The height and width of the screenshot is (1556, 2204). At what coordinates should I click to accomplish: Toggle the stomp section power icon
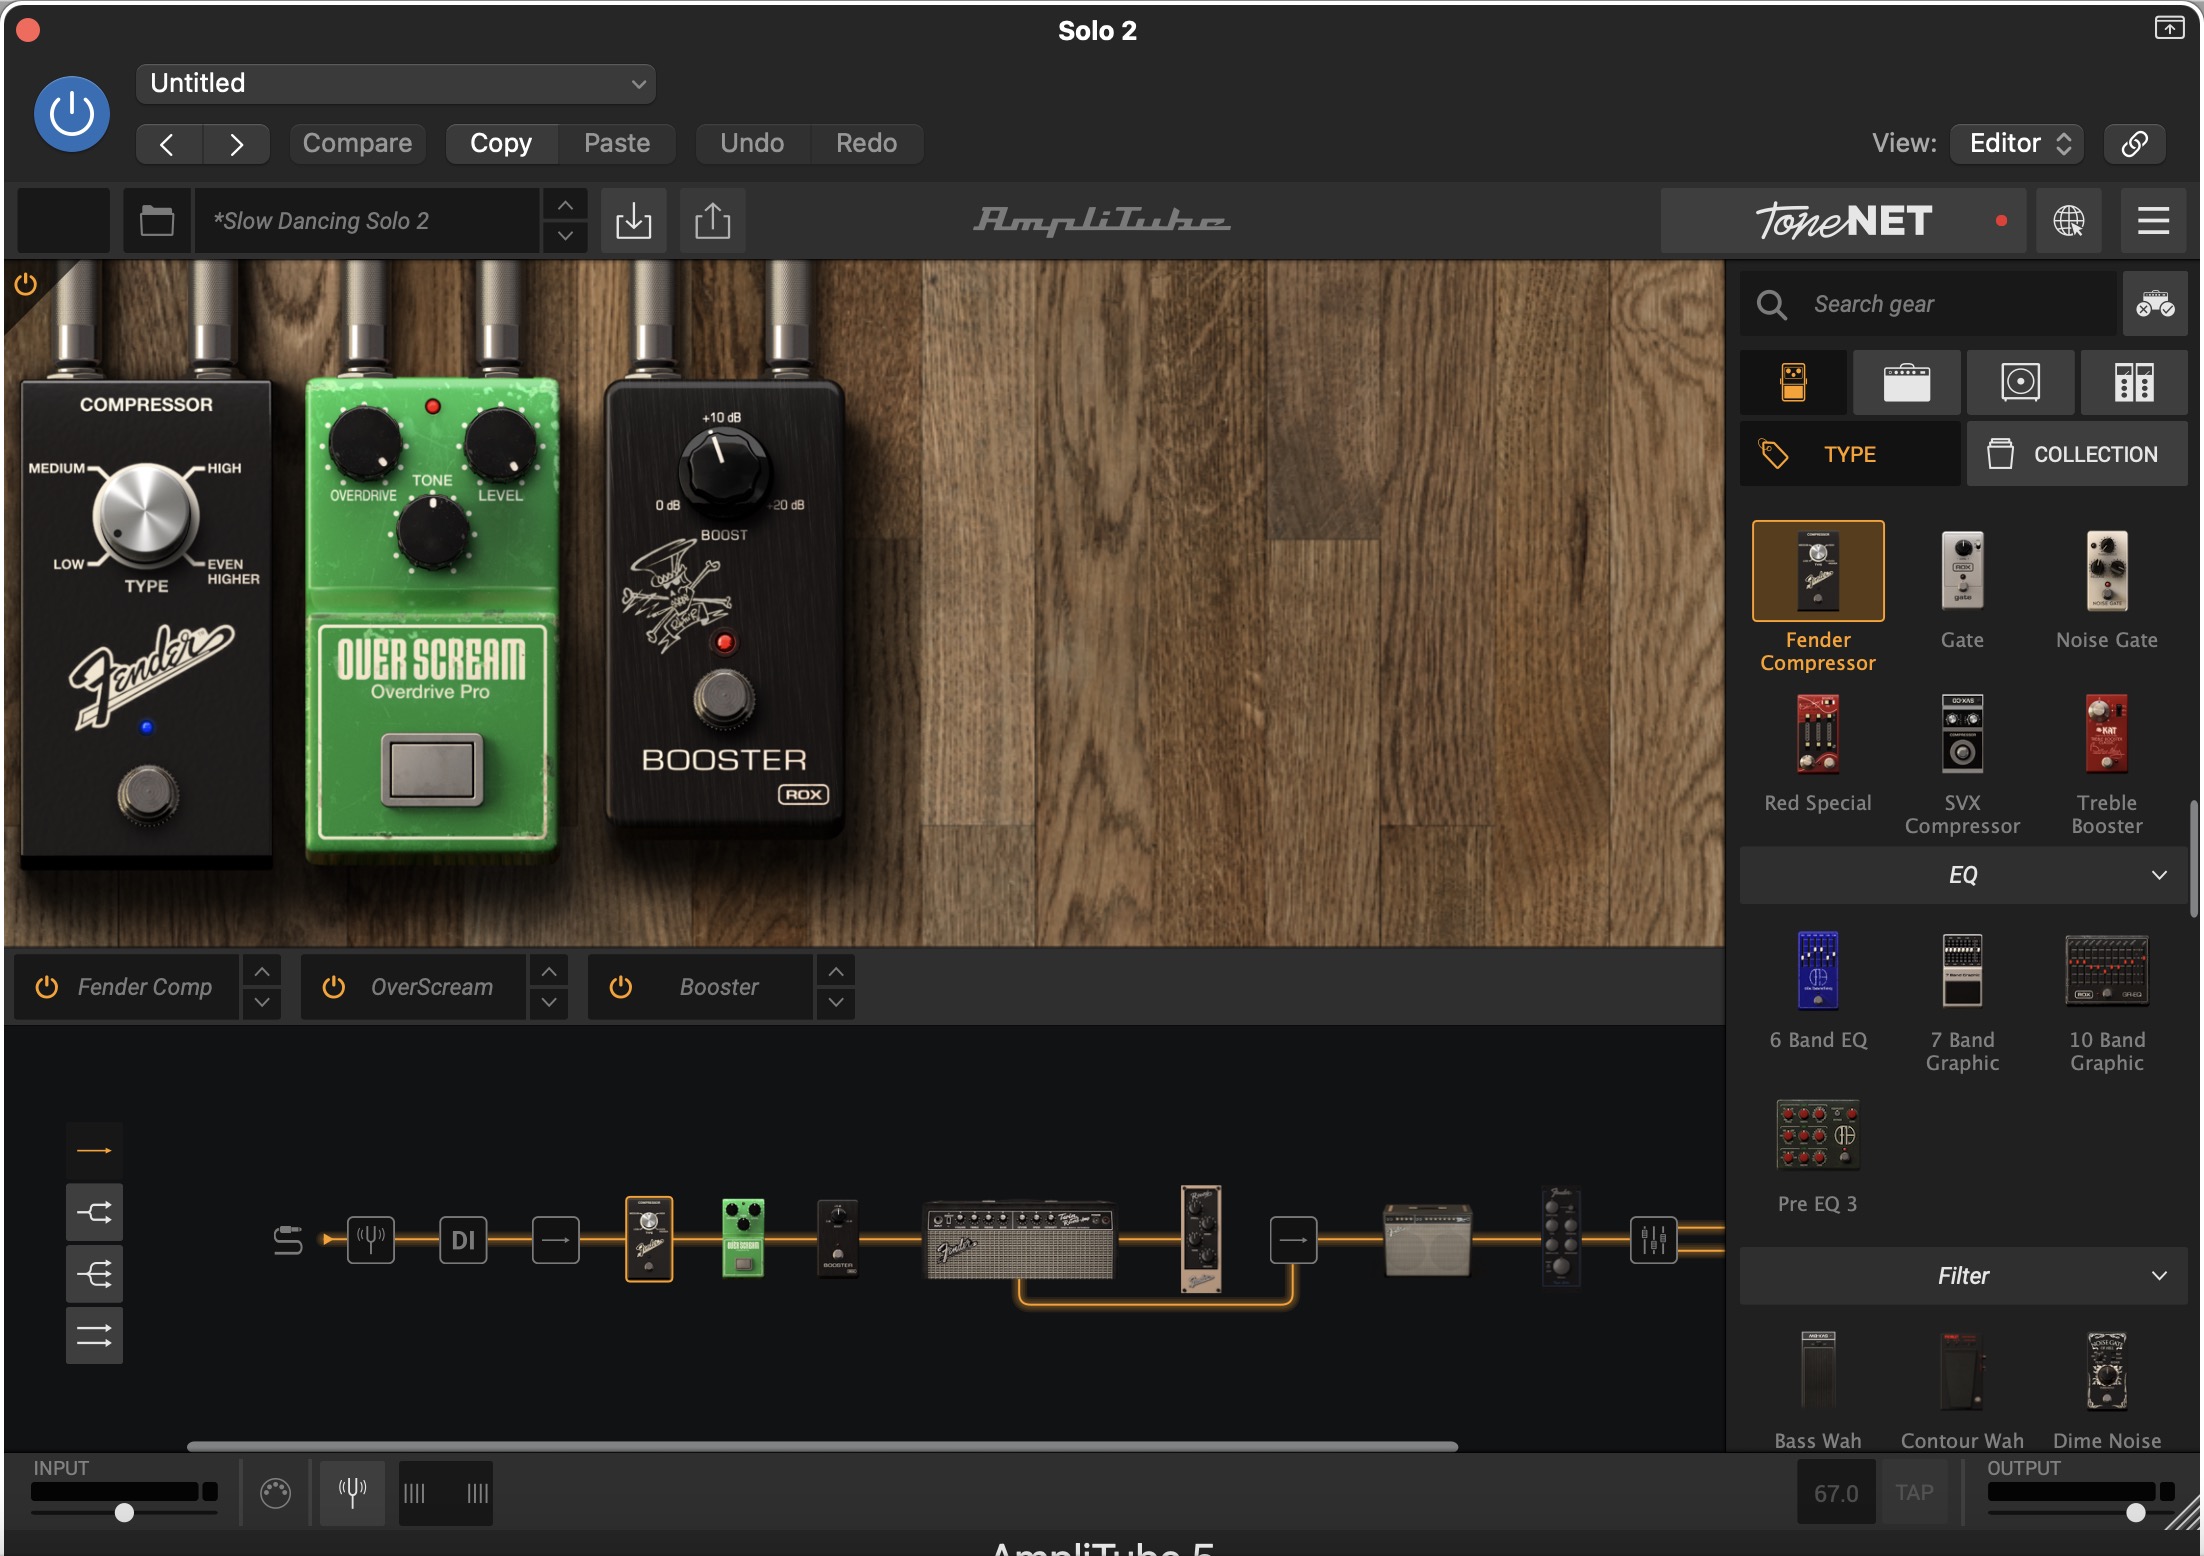coord(26,285)
